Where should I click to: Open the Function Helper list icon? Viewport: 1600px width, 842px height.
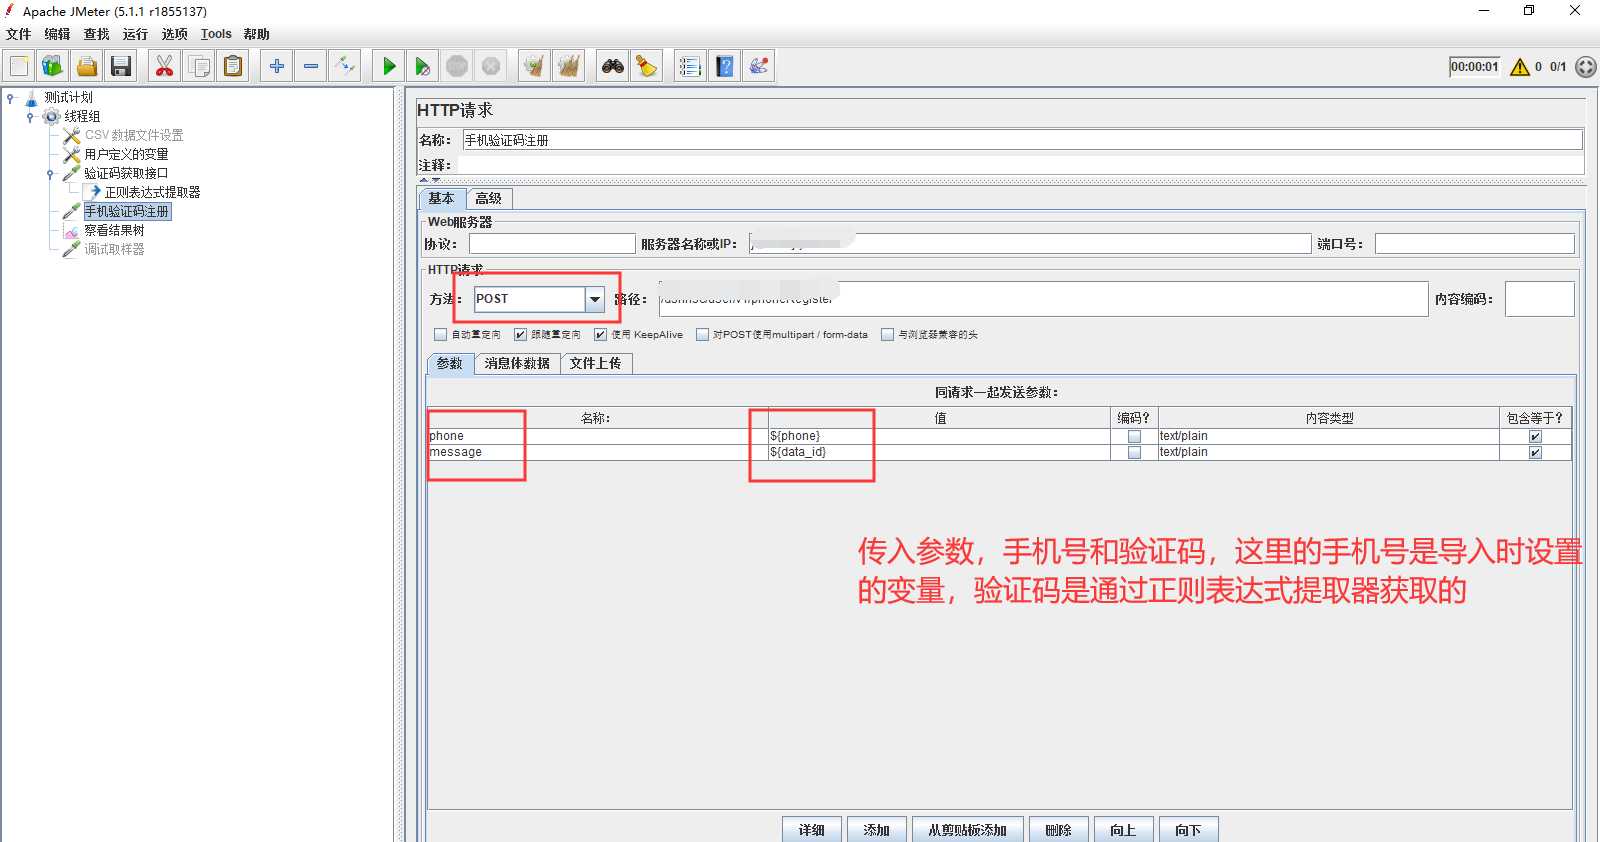(x=690, y=67)
